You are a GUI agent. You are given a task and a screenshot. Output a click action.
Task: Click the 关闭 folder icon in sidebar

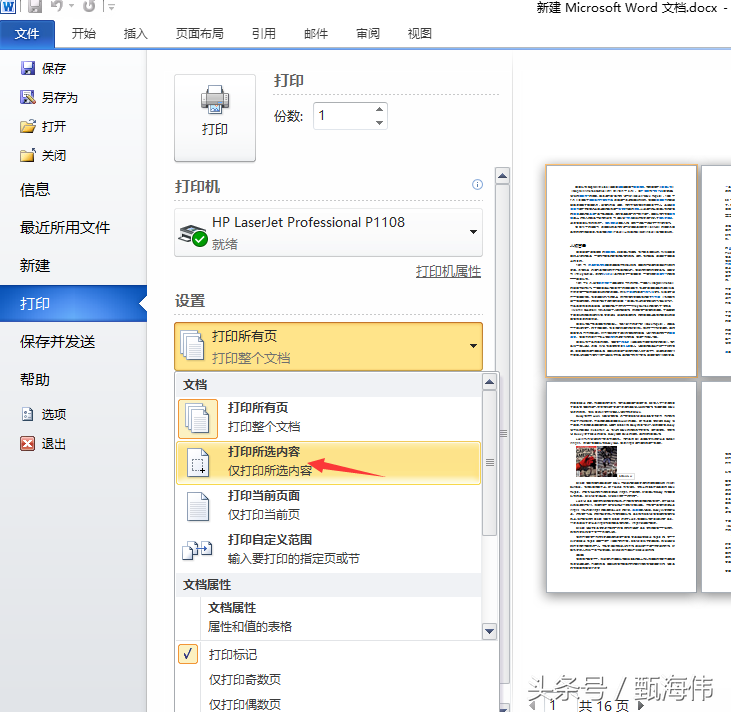pos(28,155)
